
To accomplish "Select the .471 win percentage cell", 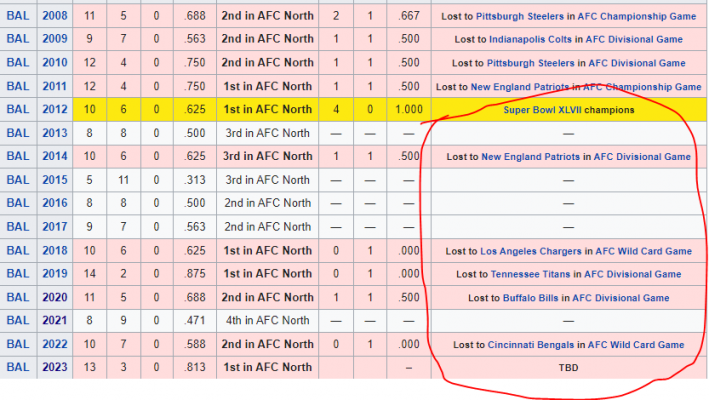I will 195,320.
